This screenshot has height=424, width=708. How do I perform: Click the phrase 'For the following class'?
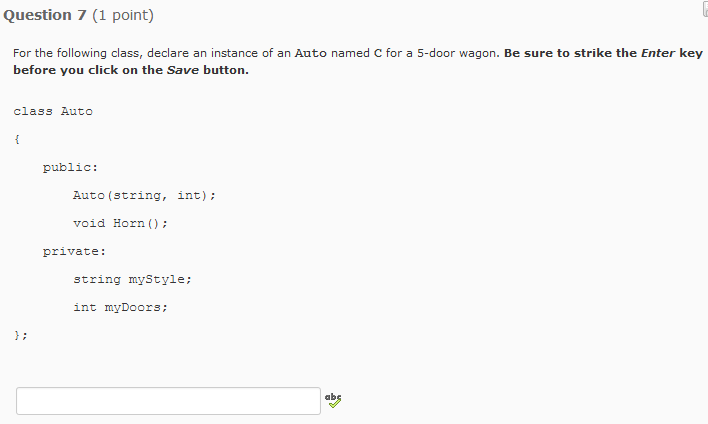[73, 53]
